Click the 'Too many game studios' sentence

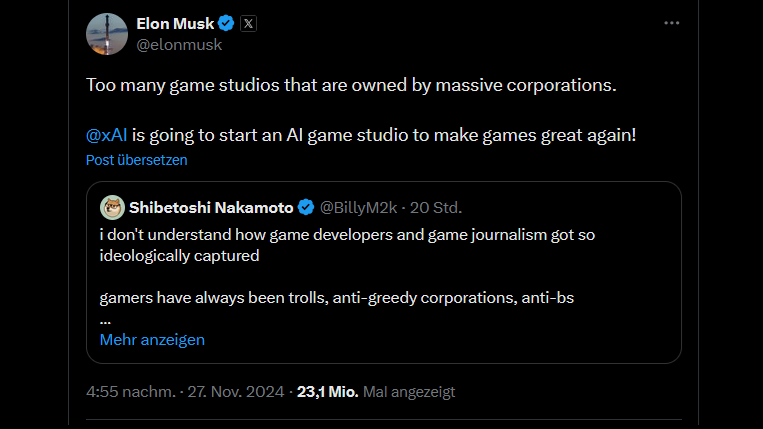[351, 84]
